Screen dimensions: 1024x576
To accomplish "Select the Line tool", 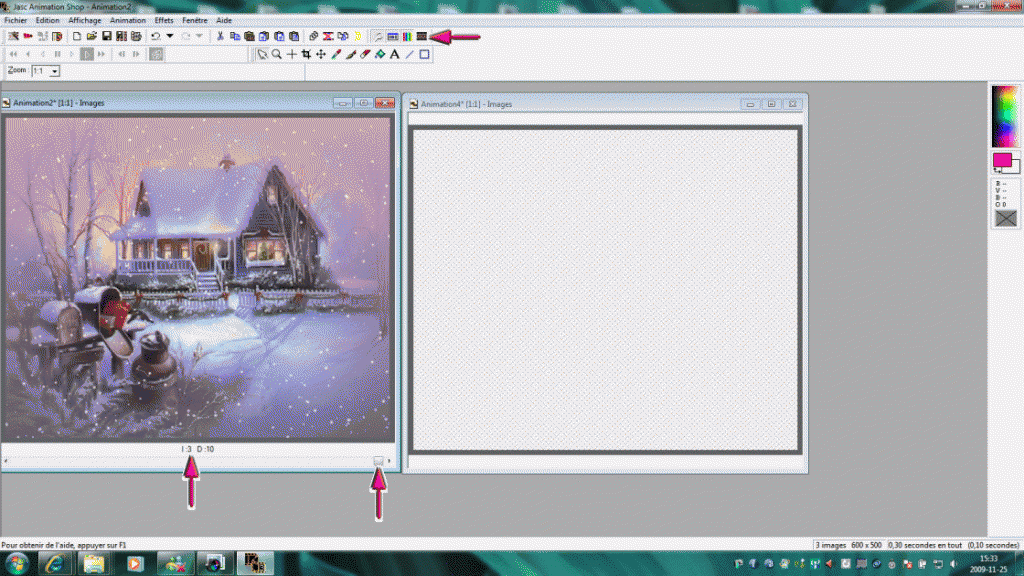I will 409,55.
